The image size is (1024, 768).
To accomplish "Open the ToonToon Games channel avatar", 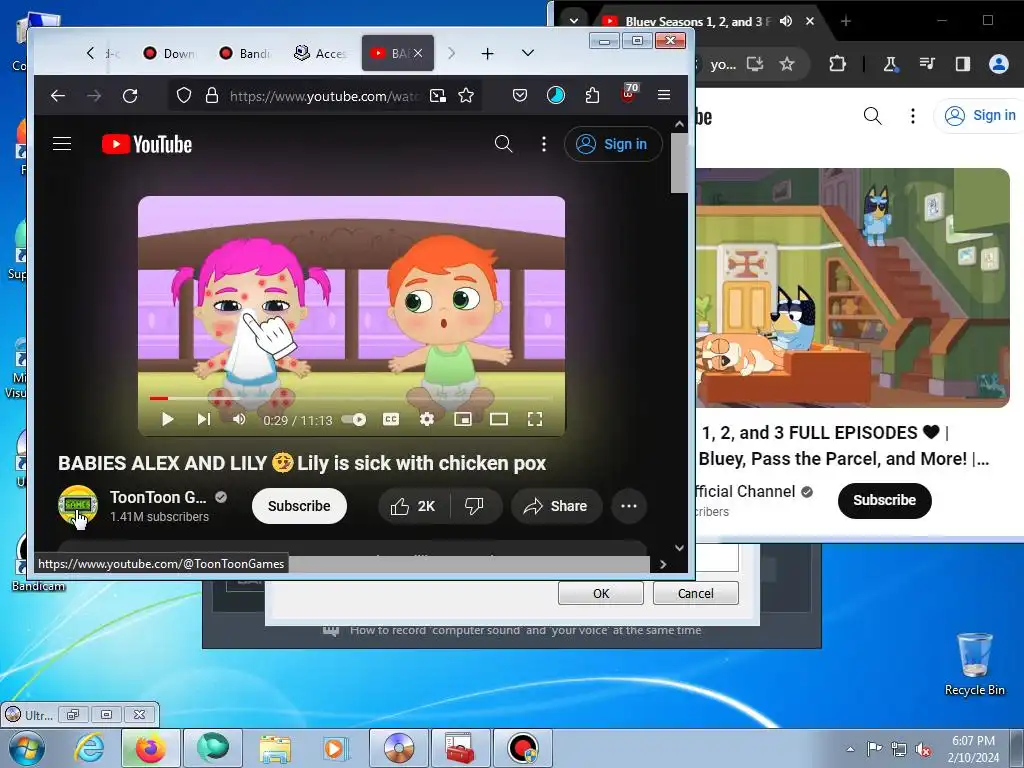I will click(x=78, y=505).
